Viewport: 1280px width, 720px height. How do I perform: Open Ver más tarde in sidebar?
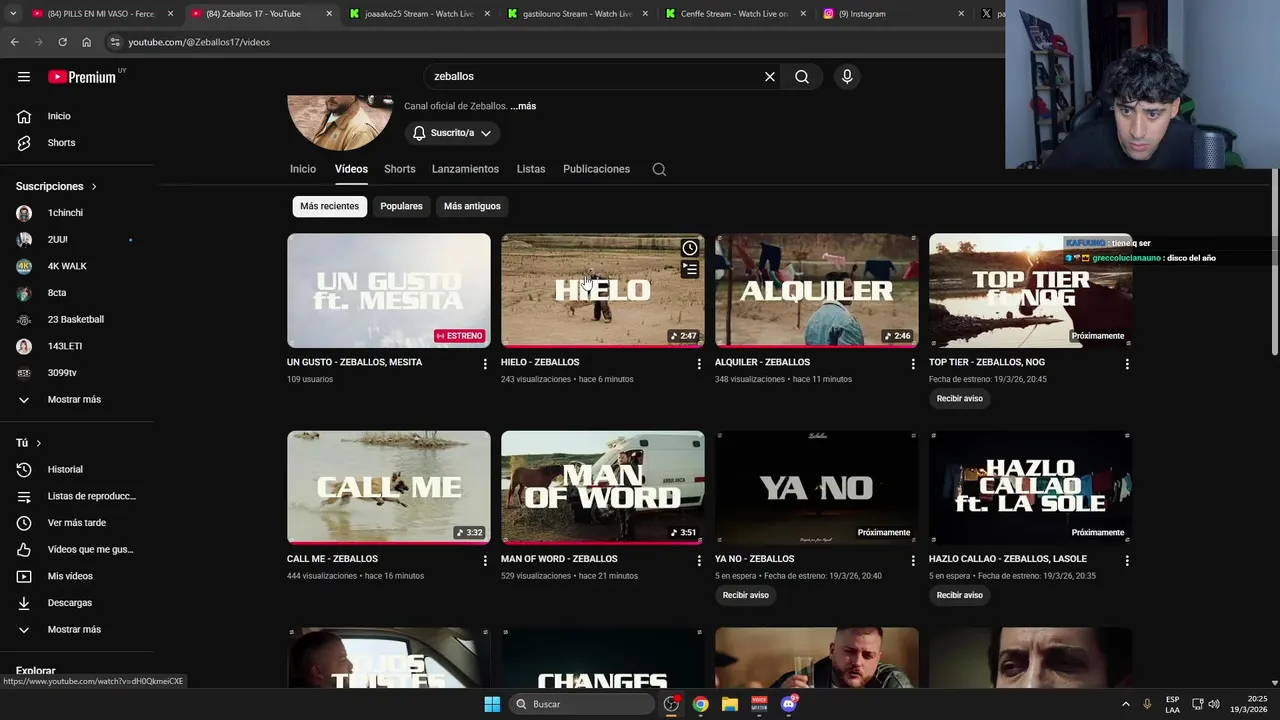pos(77,523)
